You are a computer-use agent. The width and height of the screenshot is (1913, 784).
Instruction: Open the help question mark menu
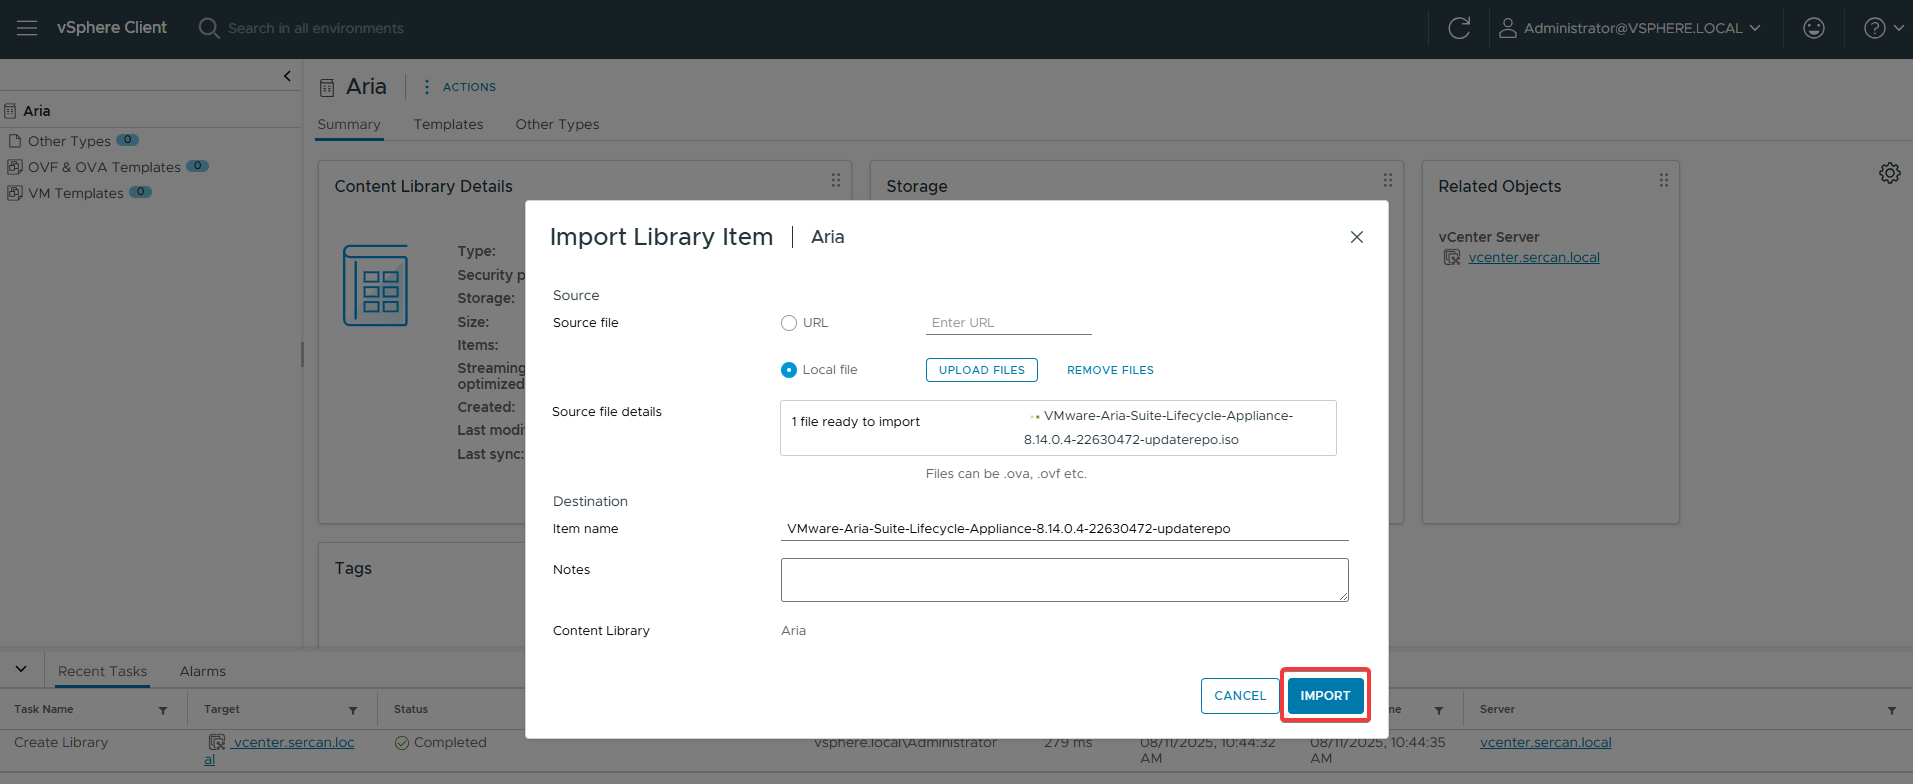(1883, 28)
